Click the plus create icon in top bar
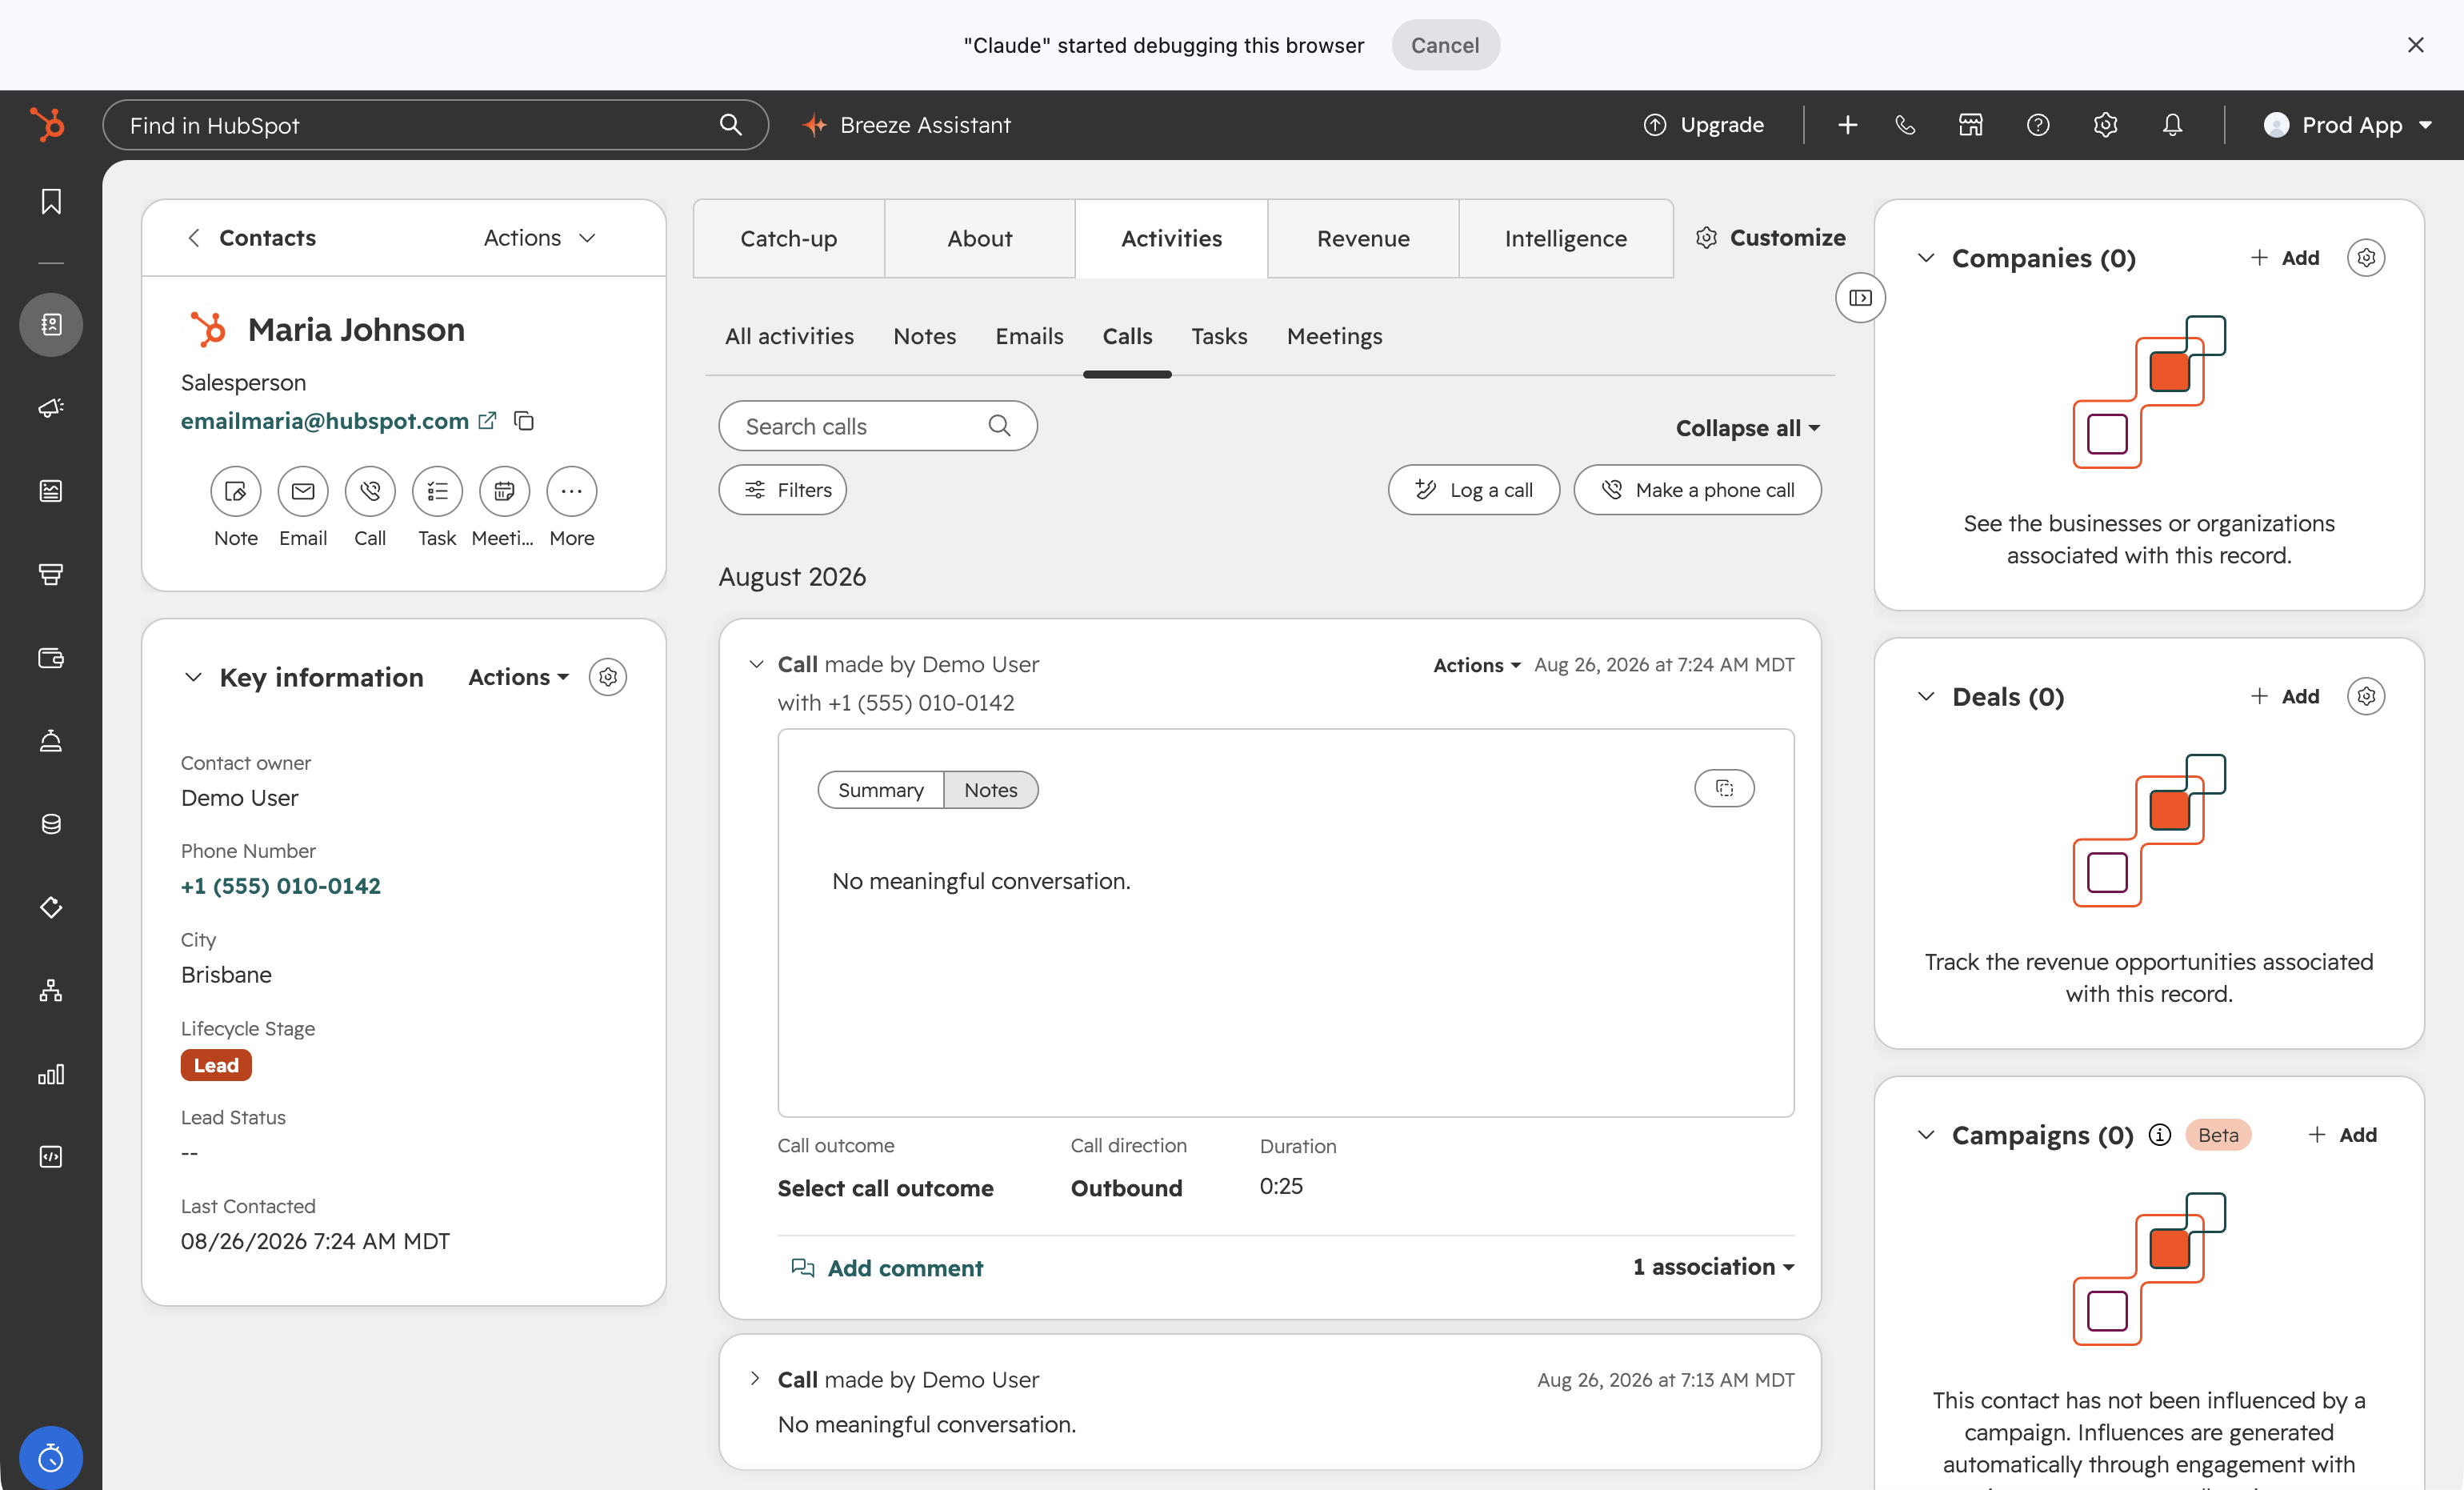This screenshot has width=2464, height=1490. [x=1847, y=125]
